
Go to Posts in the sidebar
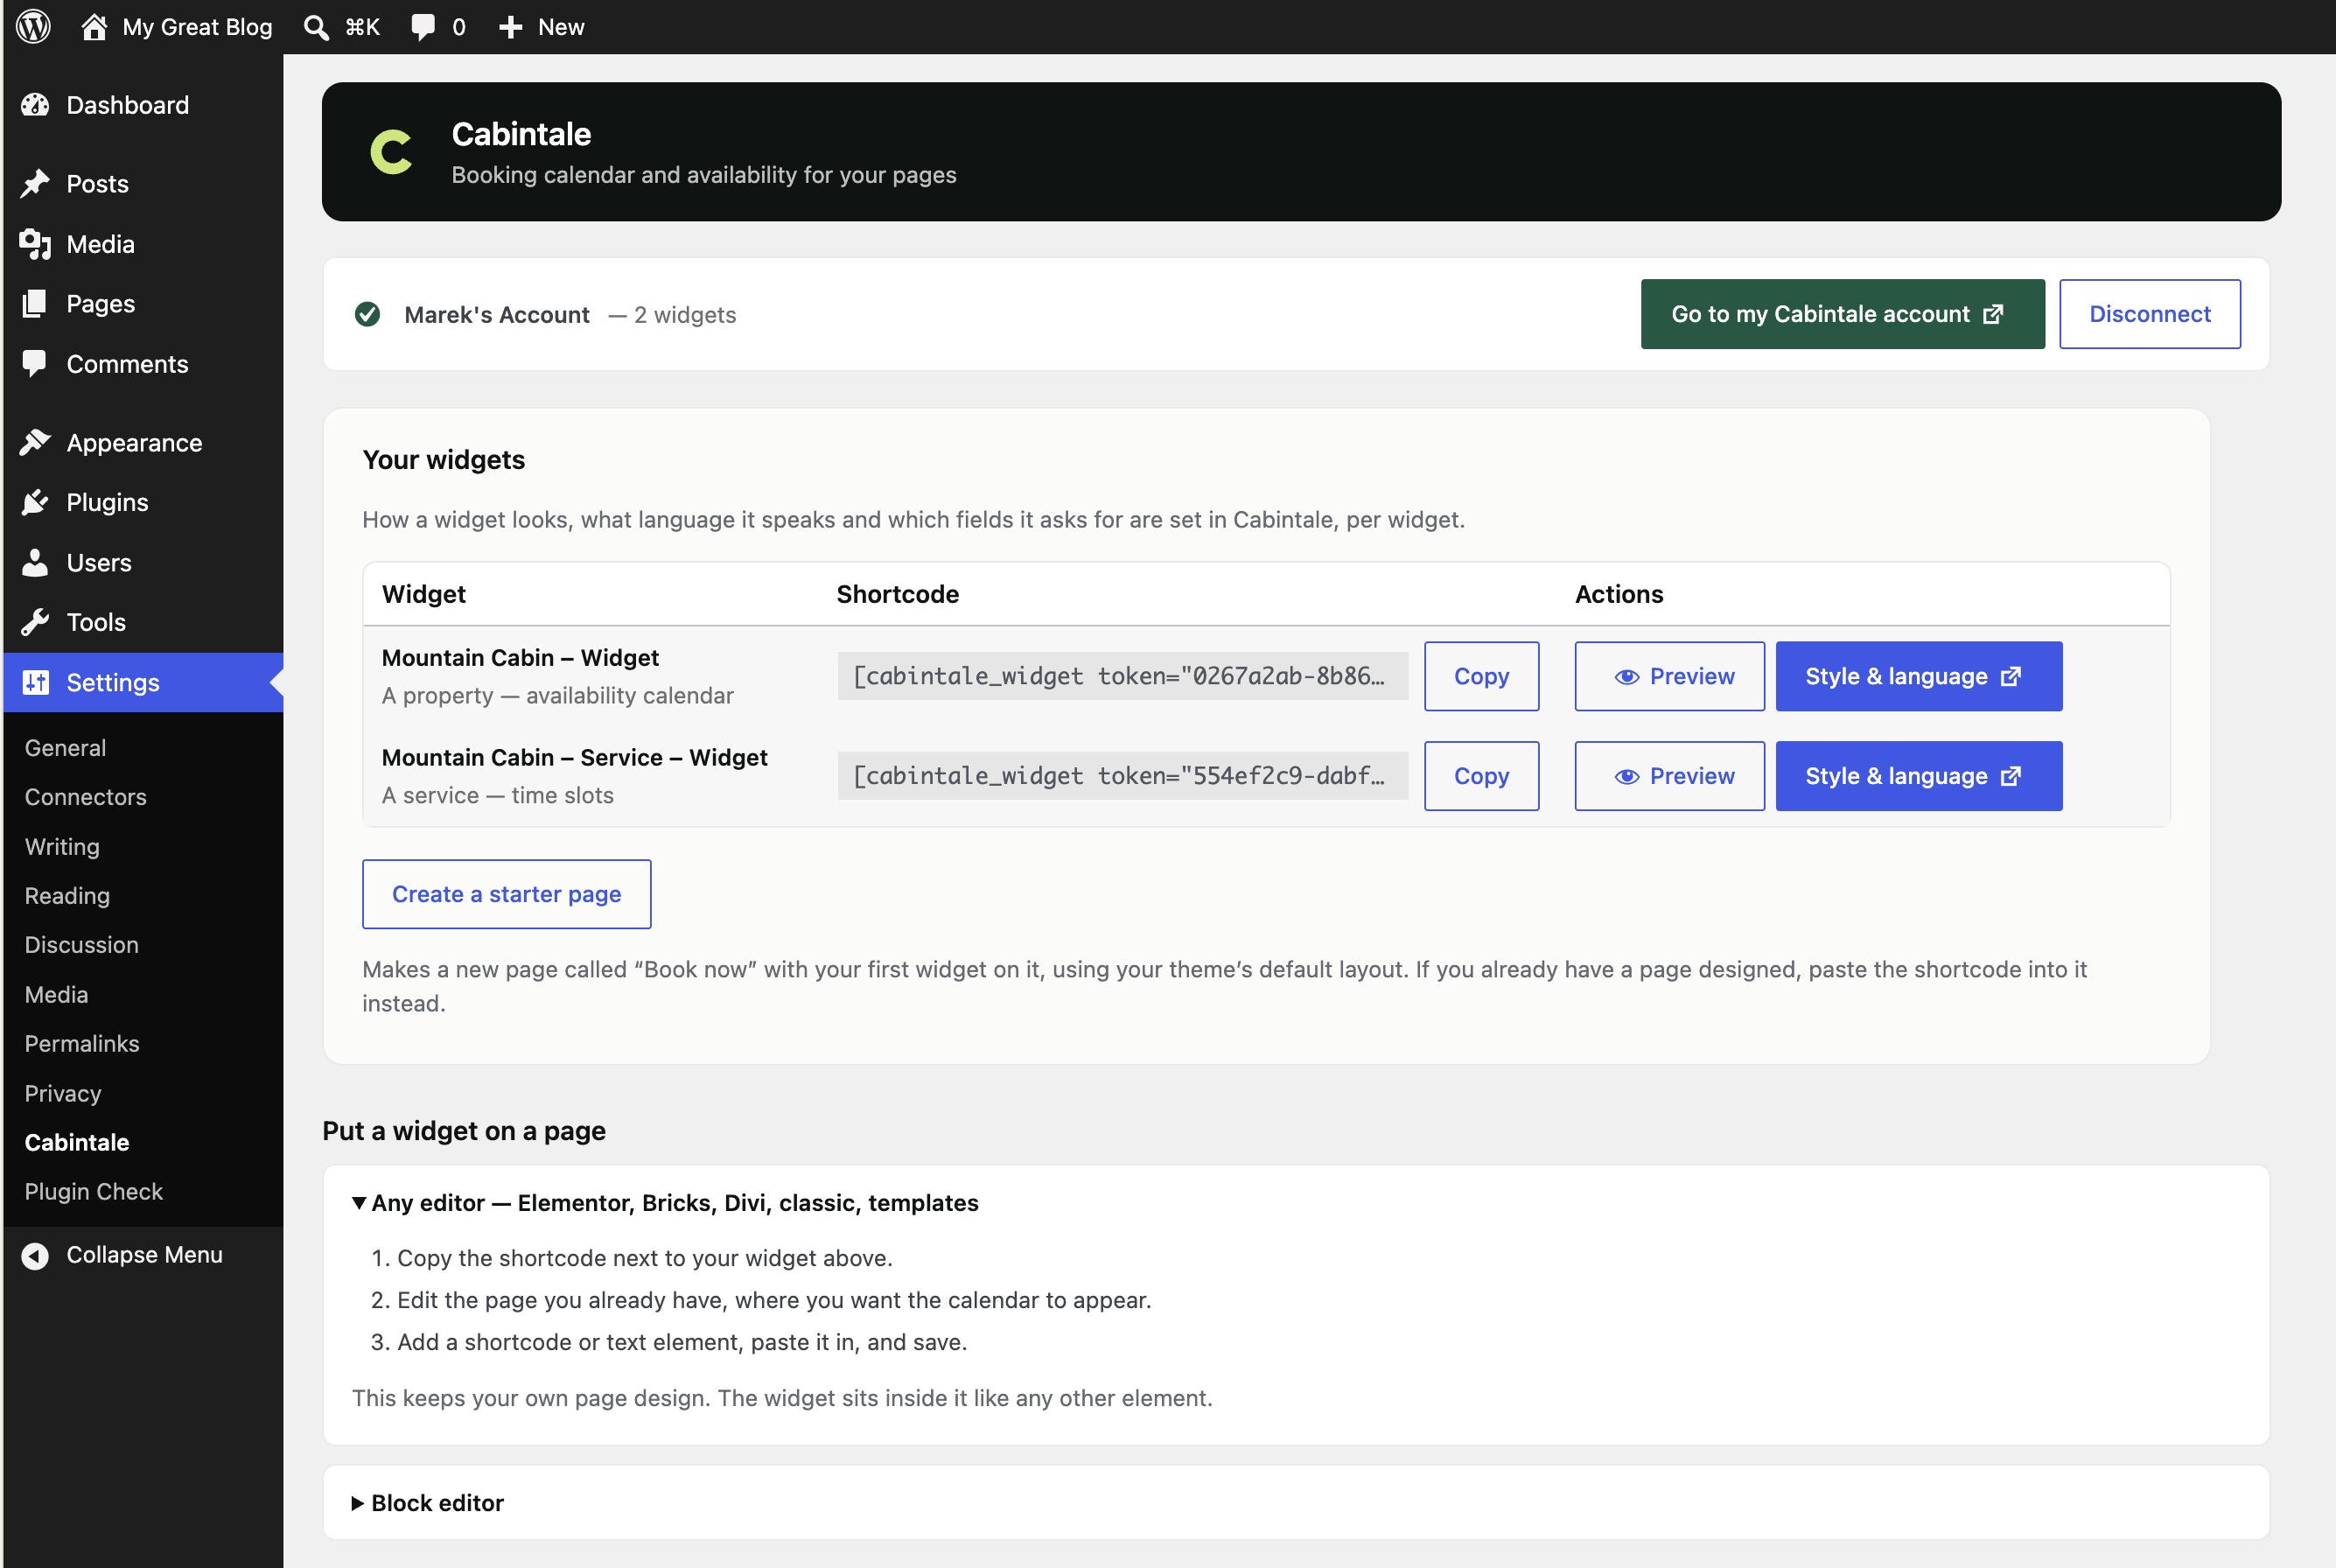pos(143,184)
